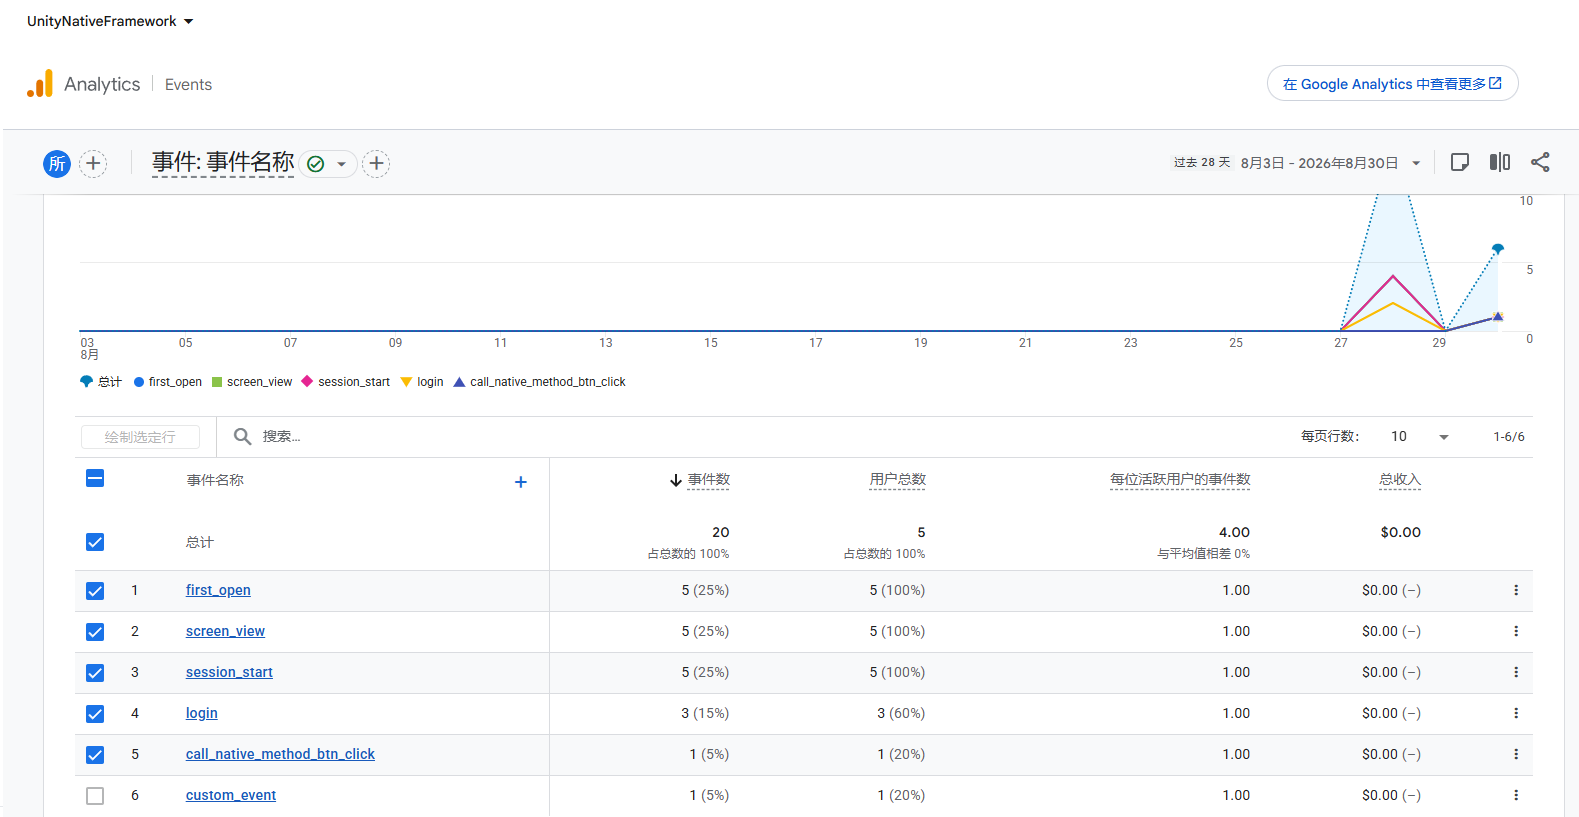Open the custom_event row more options menu

(x=1516, y=795)
